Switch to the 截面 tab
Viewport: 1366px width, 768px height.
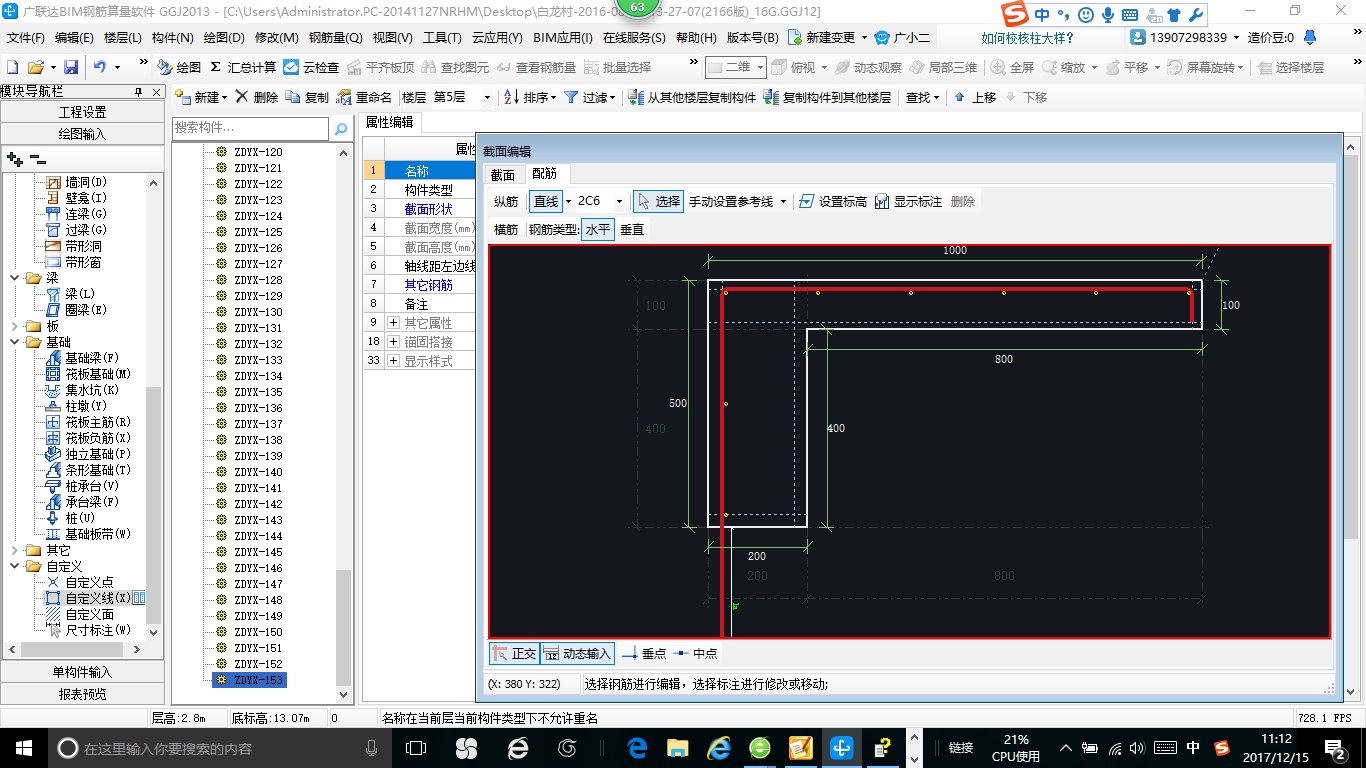click(x=502, y=174)
